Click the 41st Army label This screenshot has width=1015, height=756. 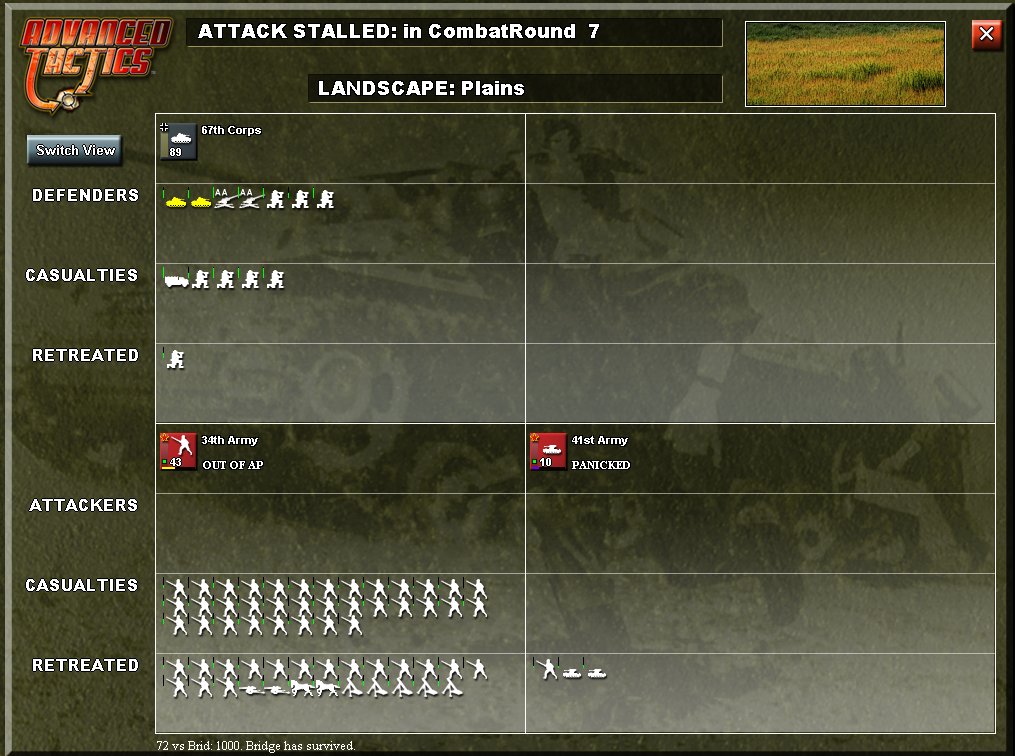(599, 440)
